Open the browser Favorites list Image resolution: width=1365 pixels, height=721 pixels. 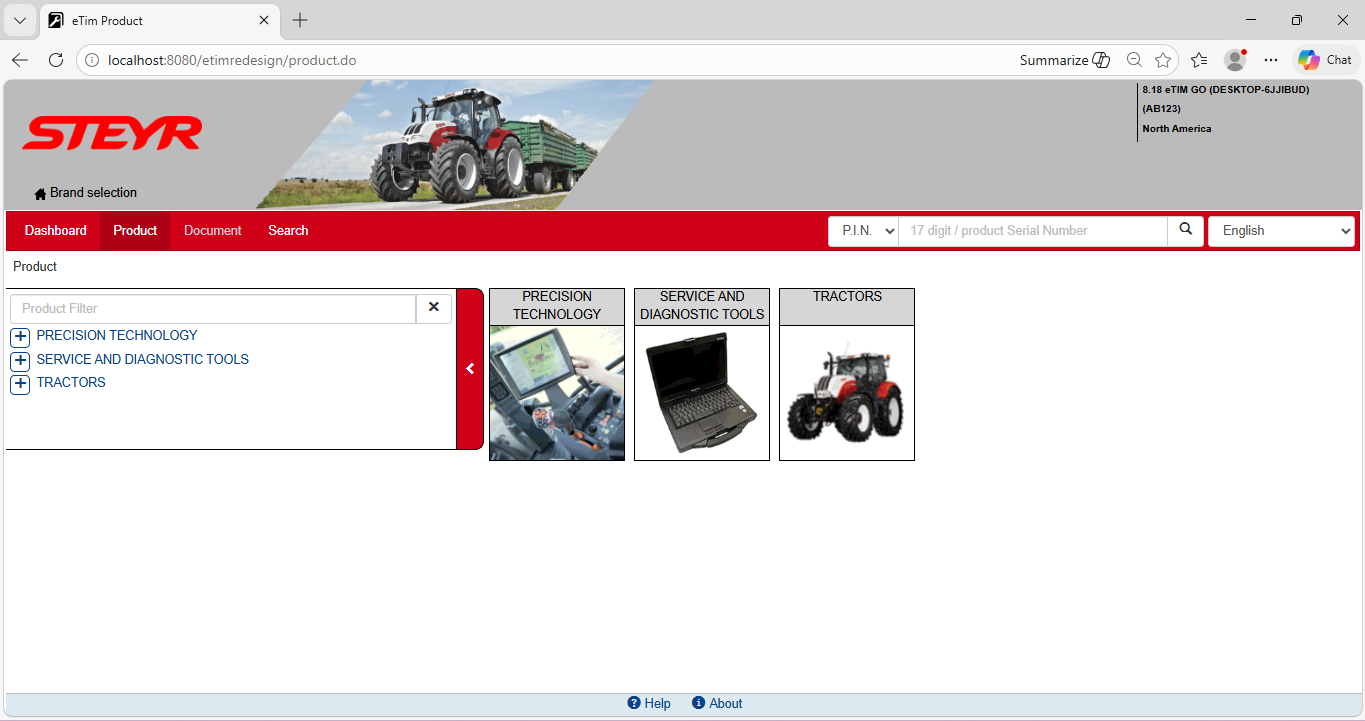[x=1199, y=60]
